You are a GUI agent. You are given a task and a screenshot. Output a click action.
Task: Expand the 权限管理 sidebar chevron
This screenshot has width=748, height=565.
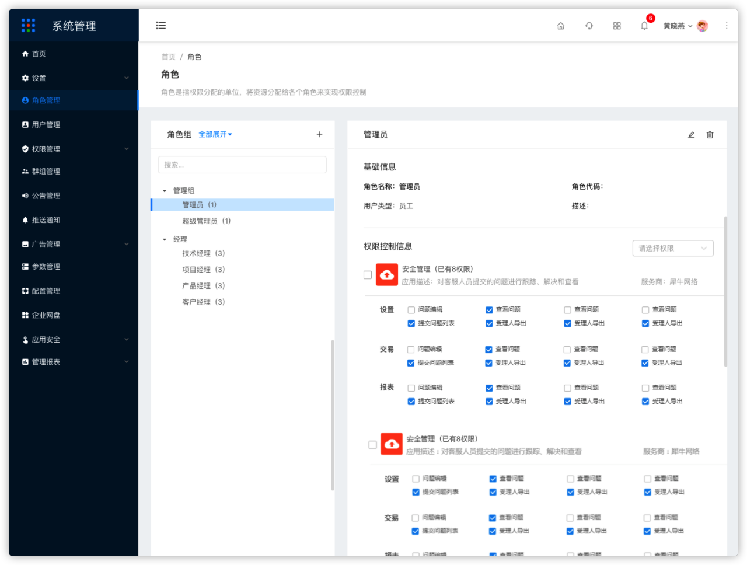point(126,149)
